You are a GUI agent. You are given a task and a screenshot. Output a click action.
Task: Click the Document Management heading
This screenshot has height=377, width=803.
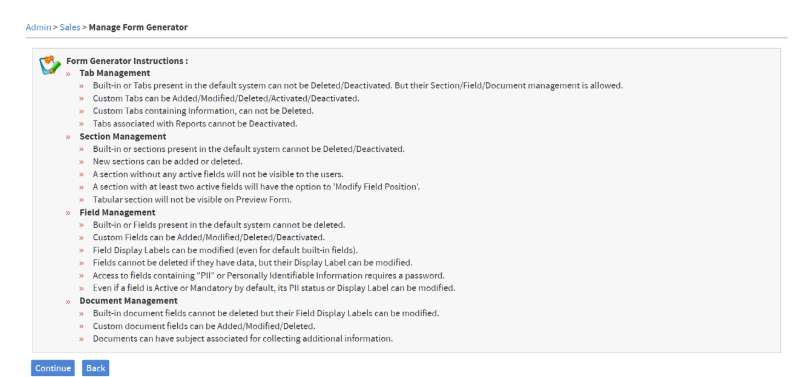tap(129, 301)
